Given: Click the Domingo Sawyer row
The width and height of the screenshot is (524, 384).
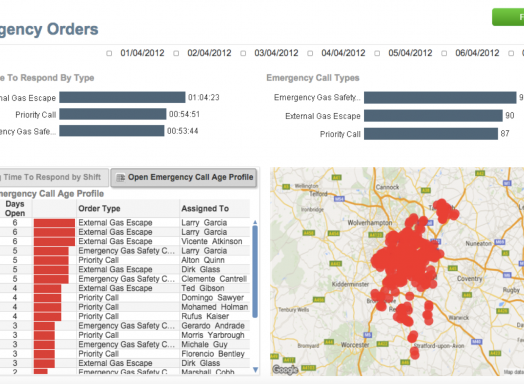Looking at the screenshot, I should click(125, 297).
